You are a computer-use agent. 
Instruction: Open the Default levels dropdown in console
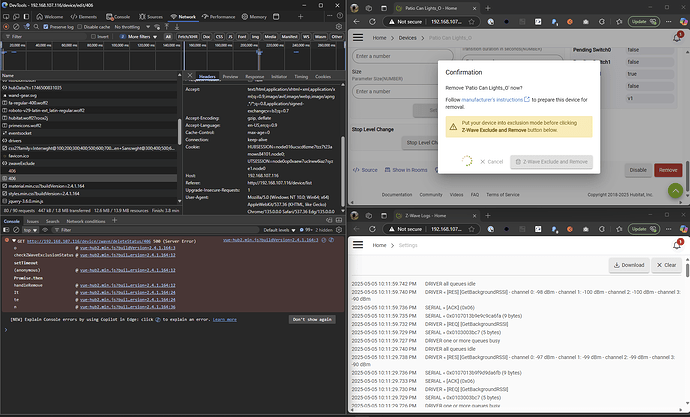(x=279, y=230)
